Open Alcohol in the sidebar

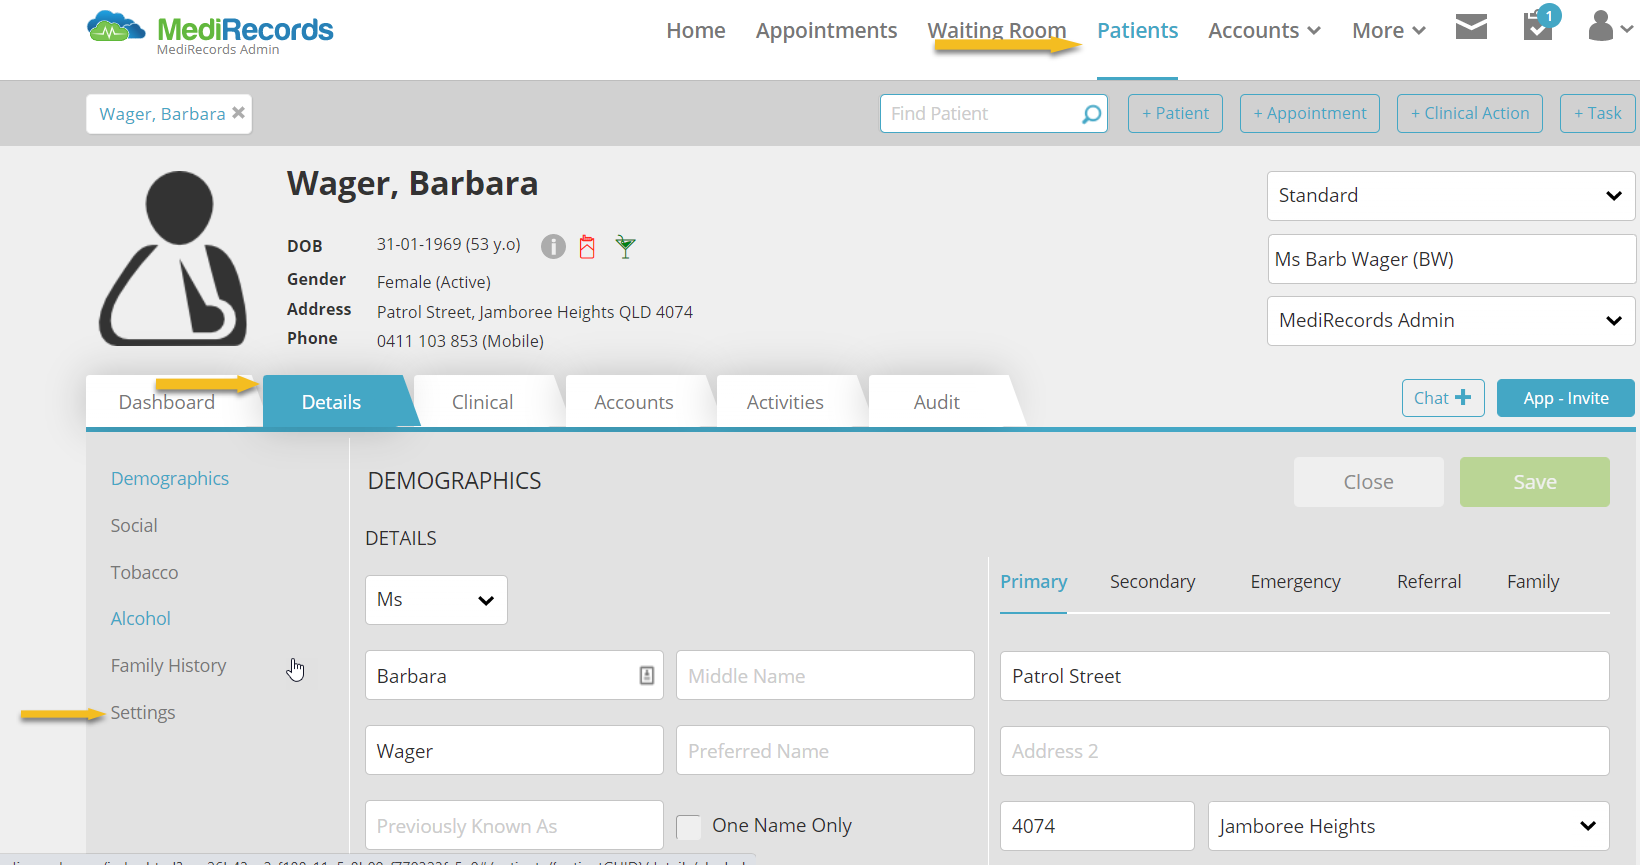pos(141,619)
